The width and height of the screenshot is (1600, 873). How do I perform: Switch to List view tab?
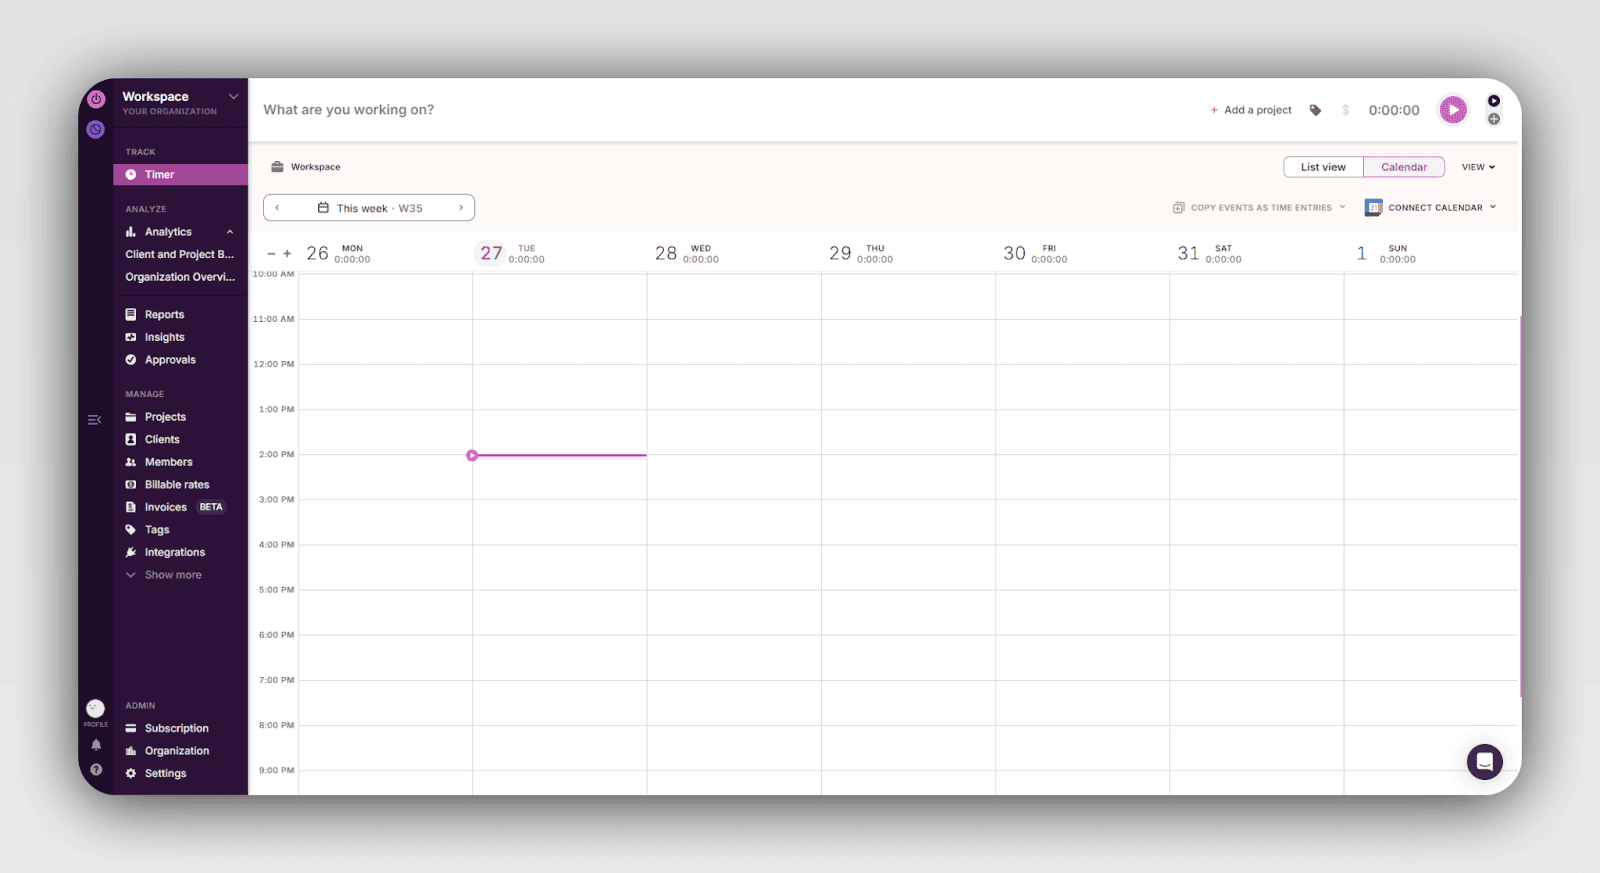(1323, 167)
